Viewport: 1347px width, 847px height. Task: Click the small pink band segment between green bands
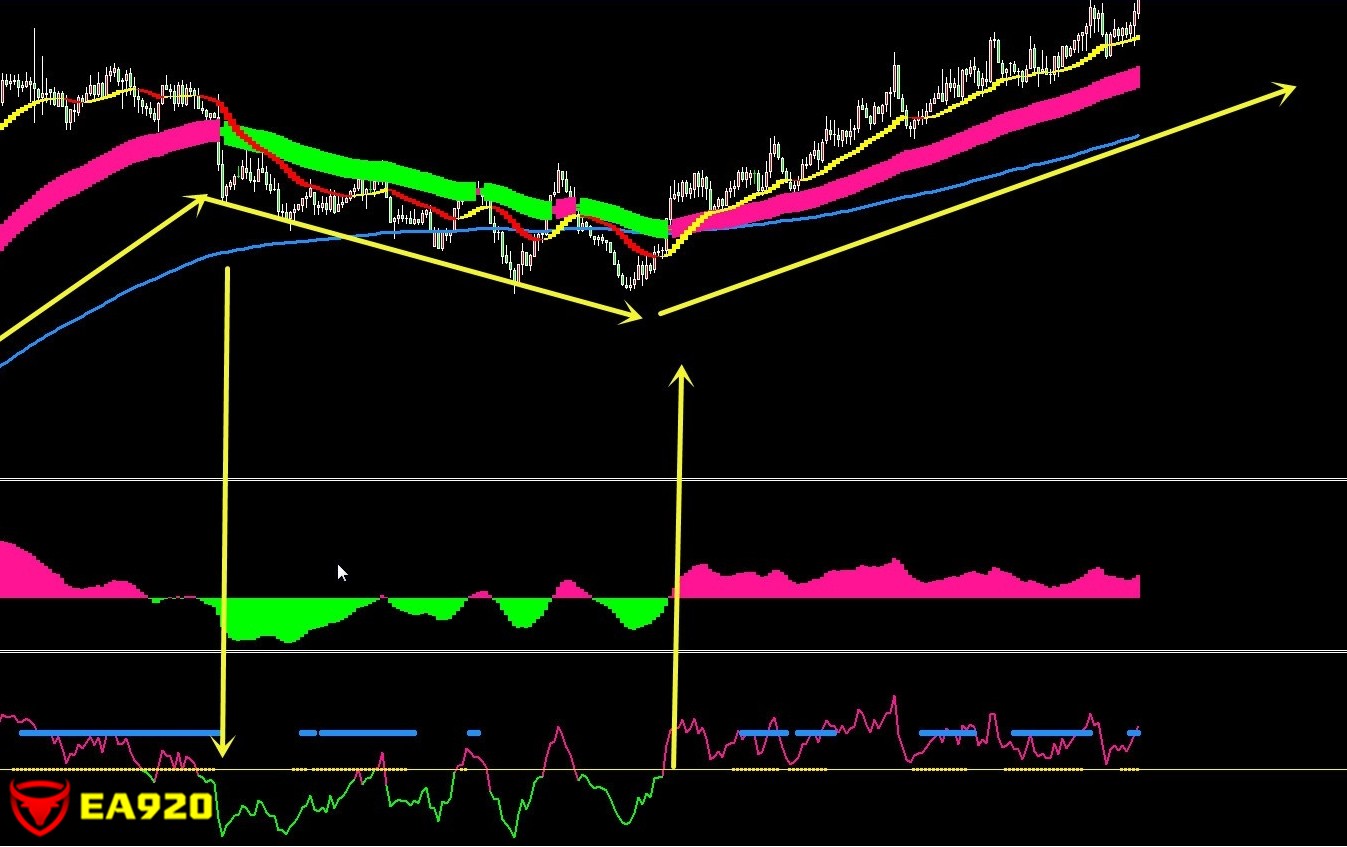(x=565, y=207)
